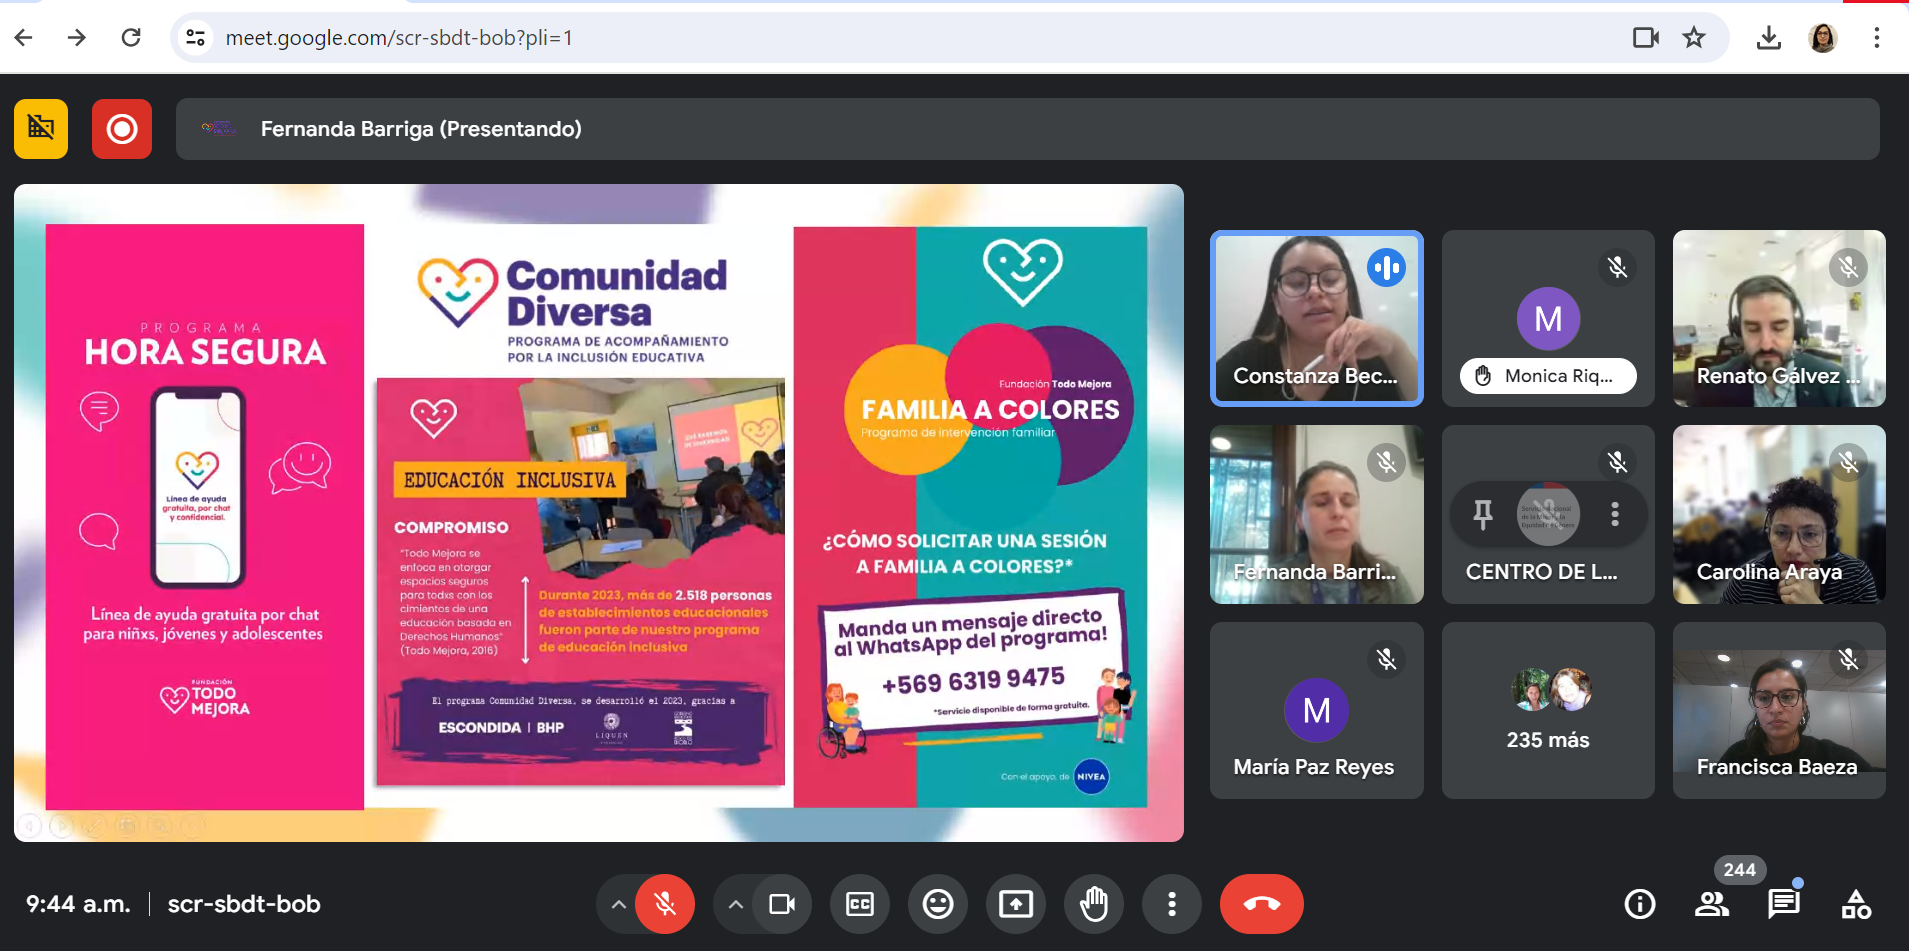Click muted mic icon on Francisca's tile
The width and height of the screenshot is (1909, 951).
click(1848, 659)
